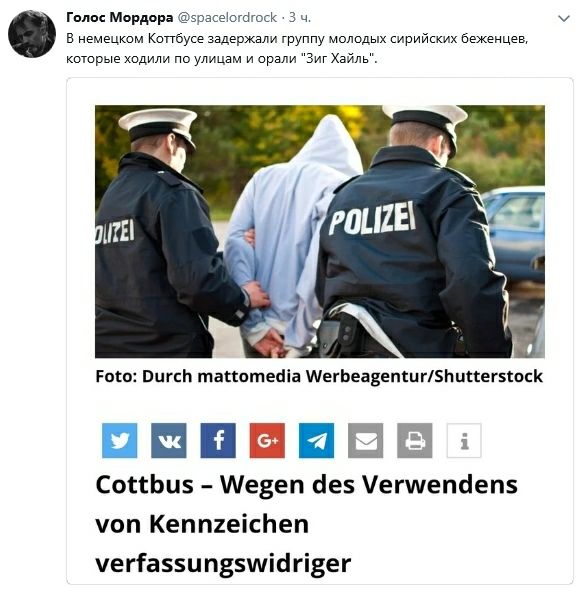The height and width of the screenshot is (596, 582).
Task: Click the tweet text about Коттбусе
Action: 297,49
